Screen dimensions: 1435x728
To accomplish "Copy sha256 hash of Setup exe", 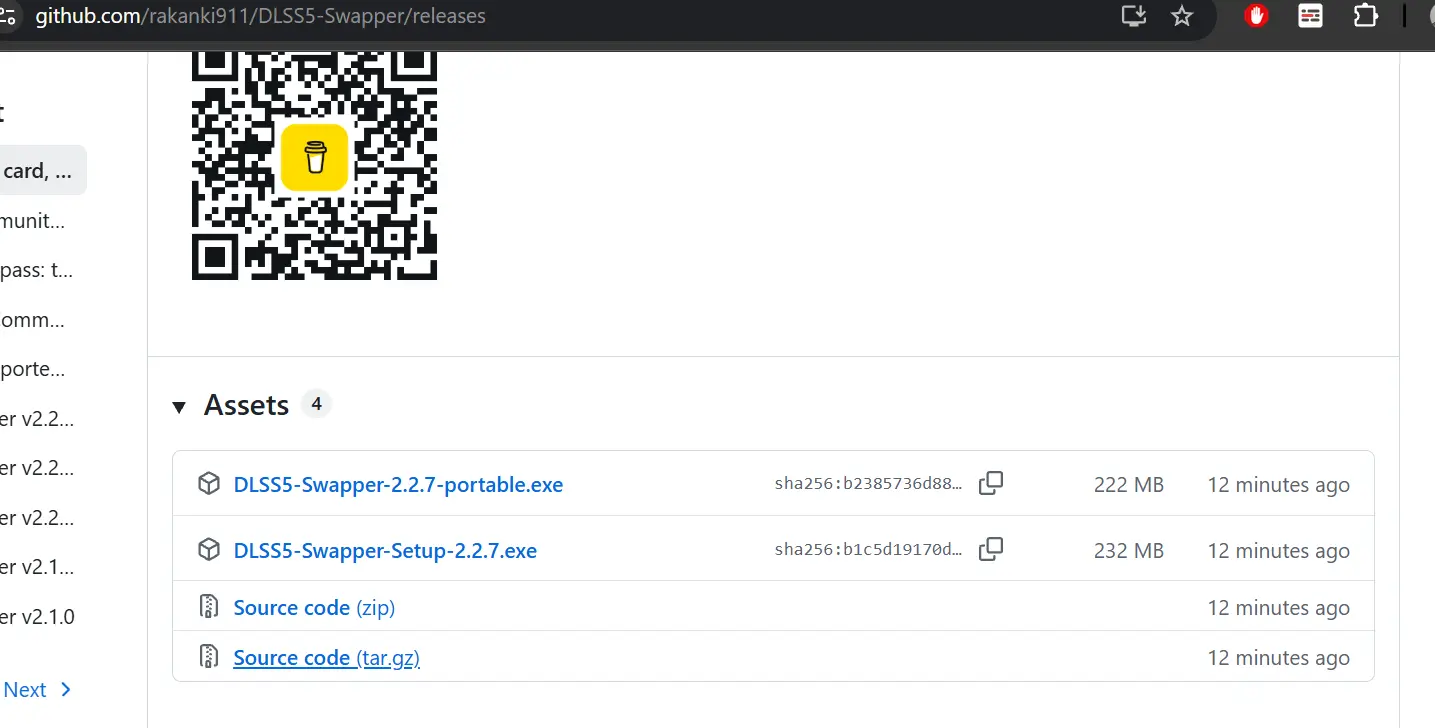I will 991,549.
